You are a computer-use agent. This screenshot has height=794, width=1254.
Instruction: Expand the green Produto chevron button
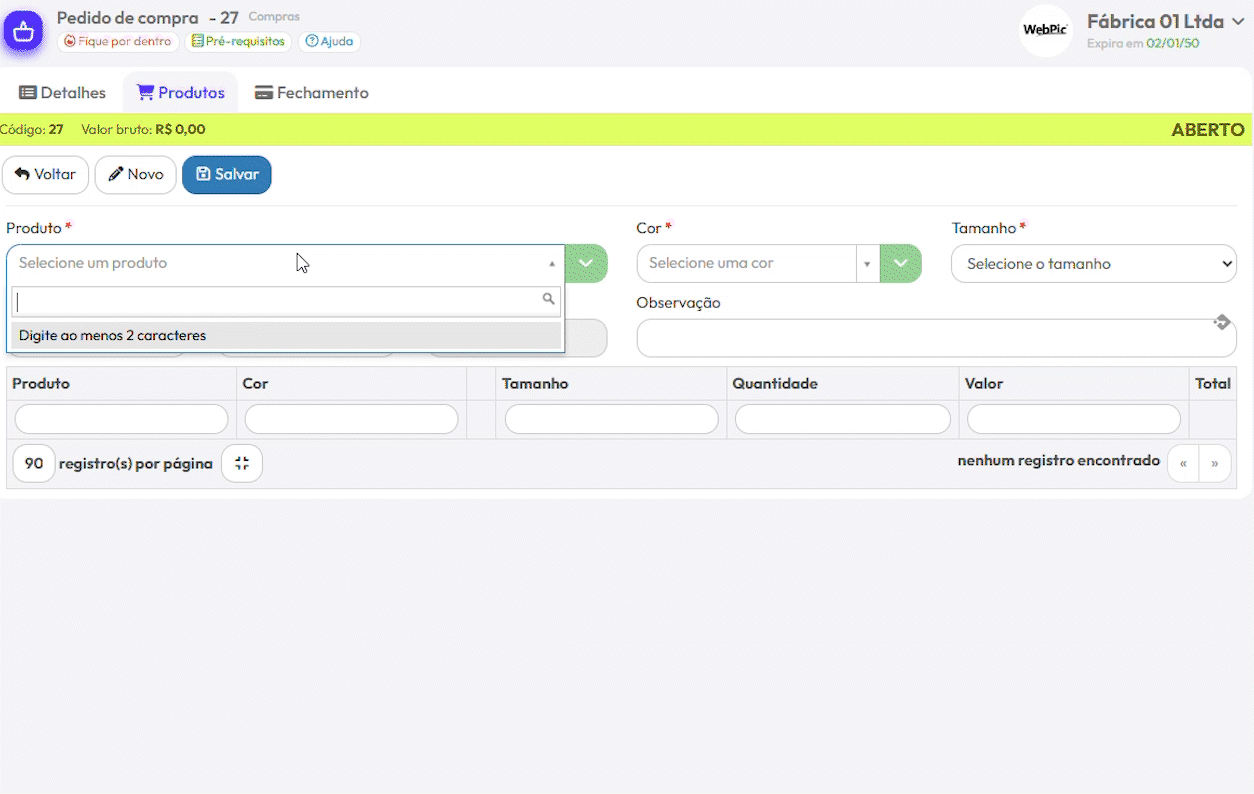coord(586,264)
